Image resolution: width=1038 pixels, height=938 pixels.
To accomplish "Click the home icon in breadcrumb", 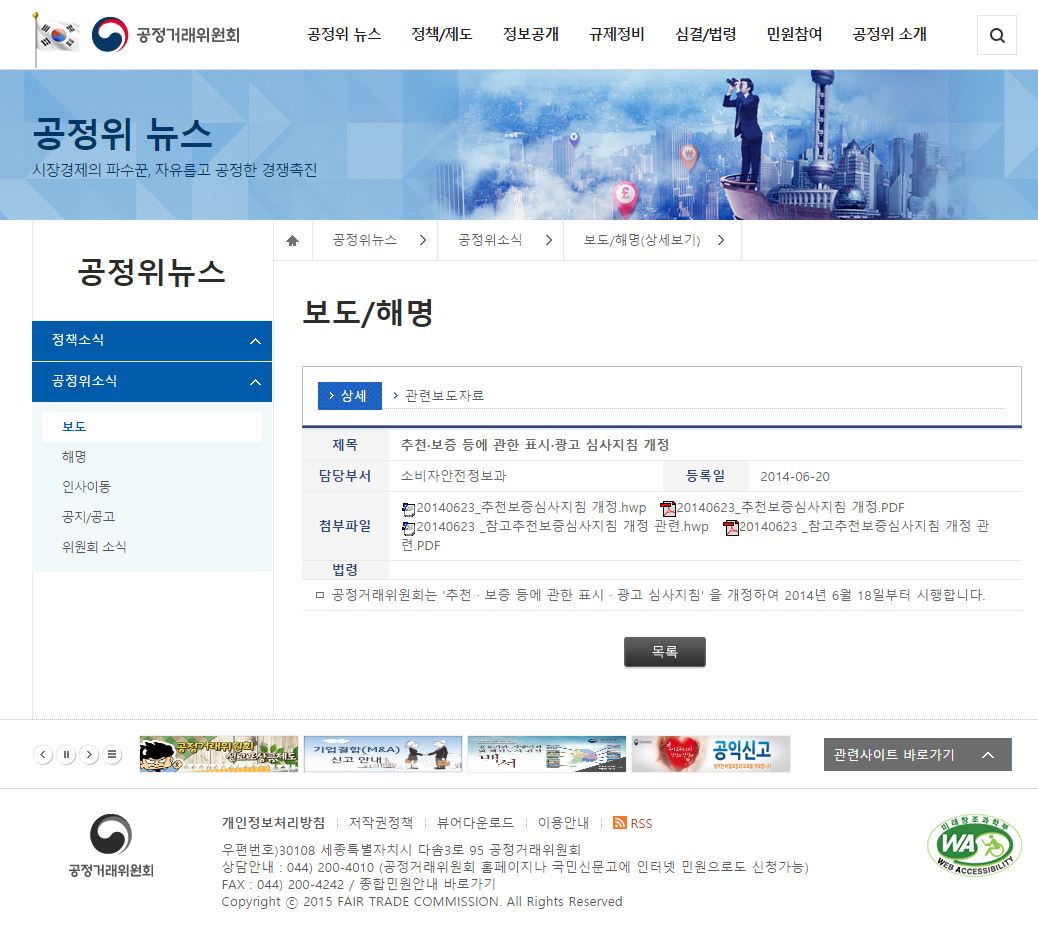I will (293, 241).
